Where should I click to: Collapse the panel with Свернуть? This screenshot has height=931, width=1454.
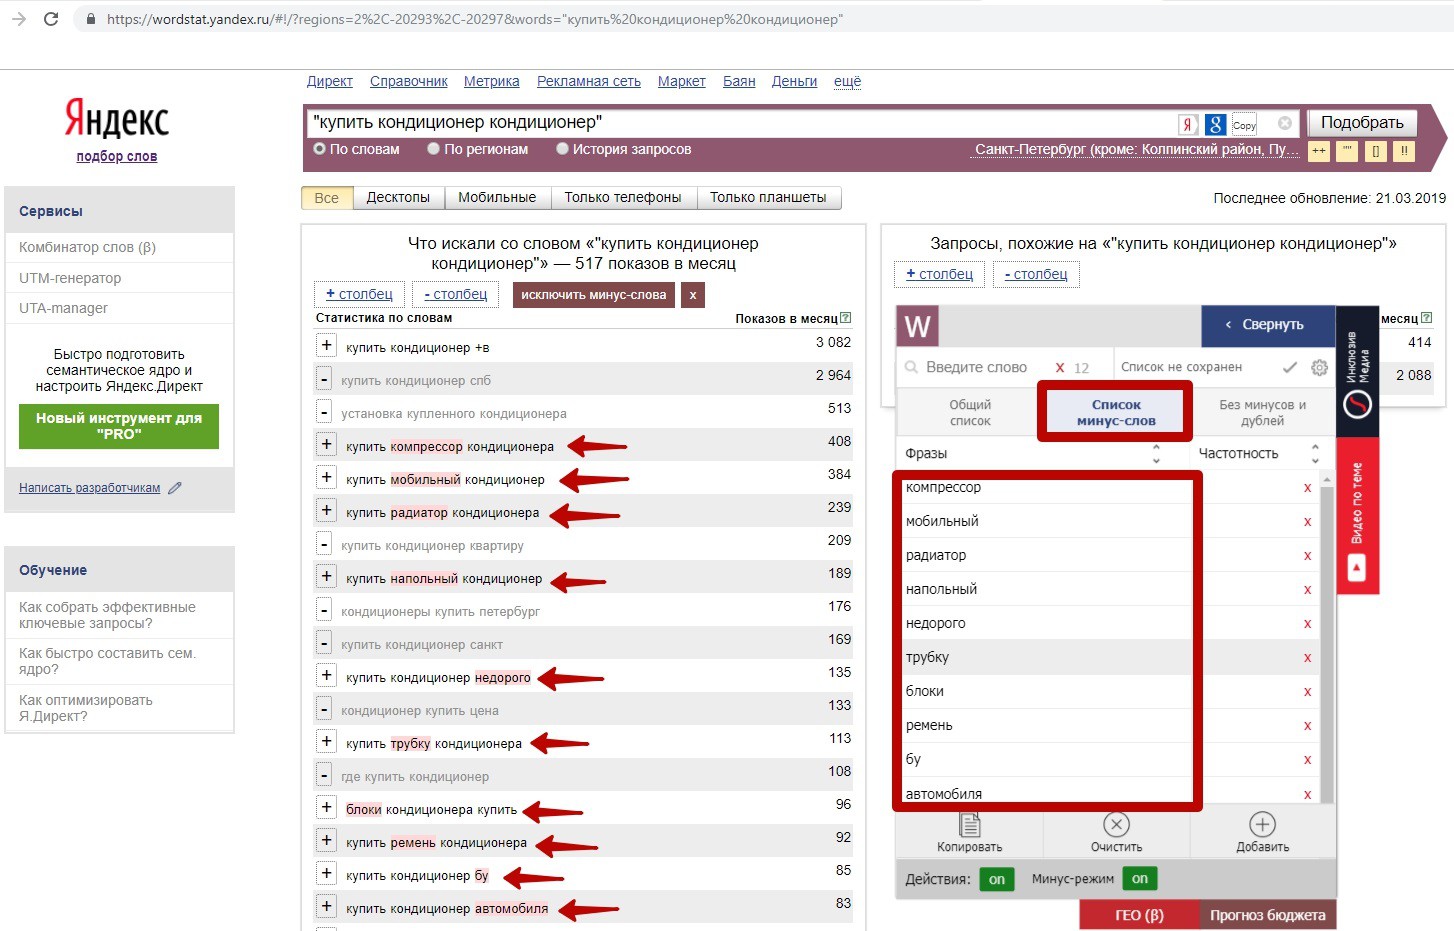click(x=1267, y=325)
